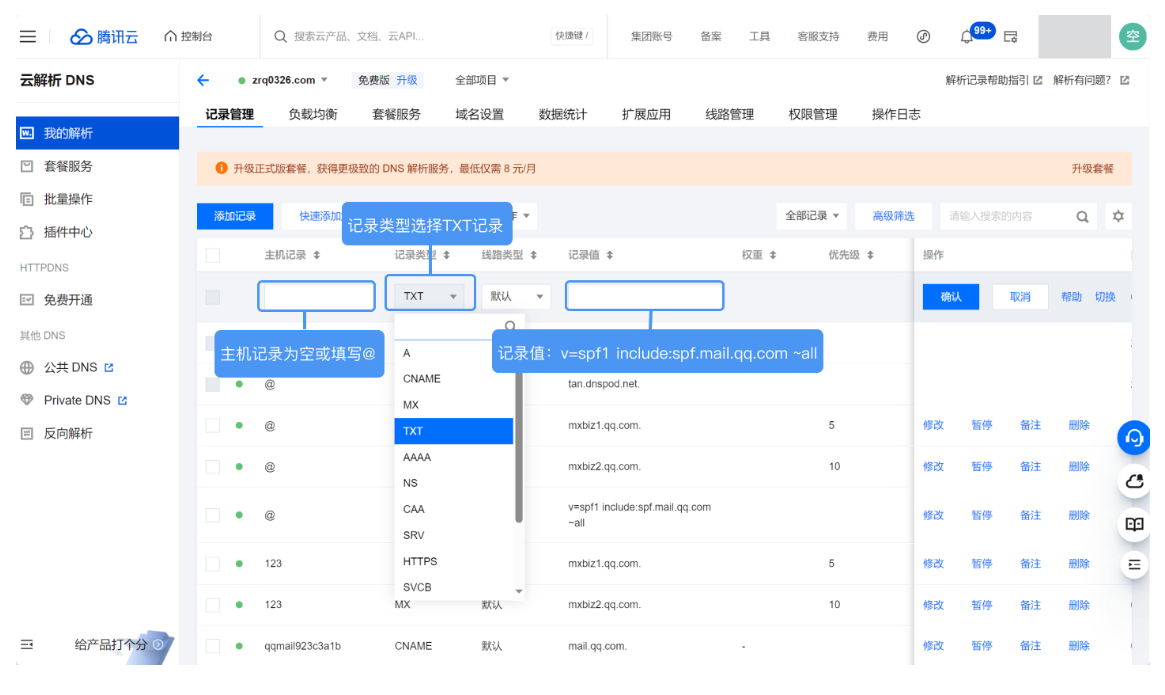Screen dimensions: 1165x695
Task: Click 升级 next to 免费版
Action: coord(406,80)
